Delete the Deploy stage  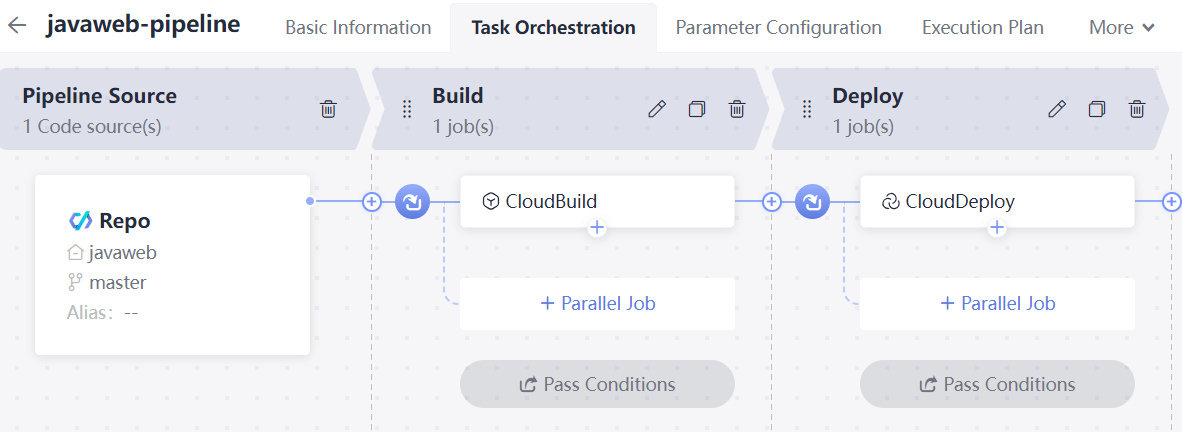click(1137, 109)
